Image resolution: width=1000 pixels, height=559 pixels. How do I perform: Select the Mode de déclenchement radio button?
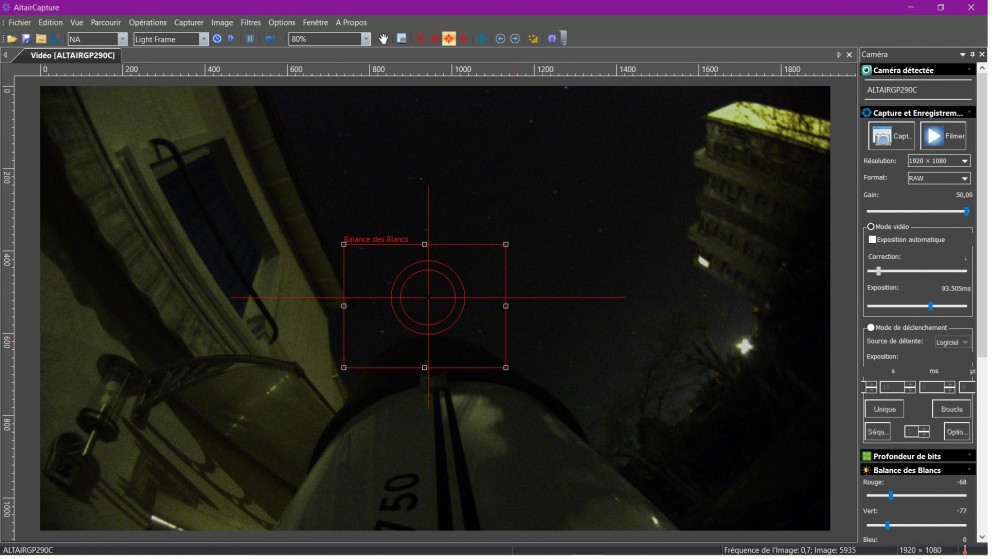[x=871, y=328]
